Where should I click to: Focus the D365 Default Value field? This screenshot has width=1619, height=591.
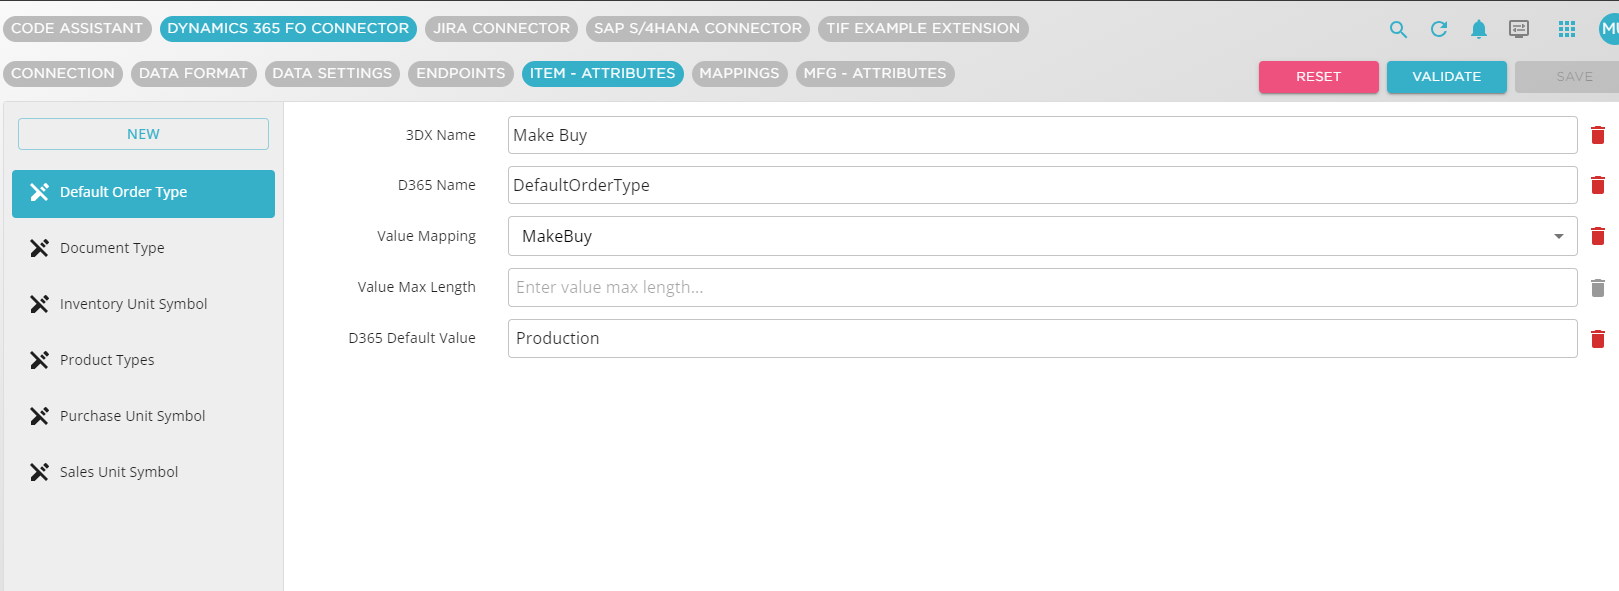tap(1041, 339)
